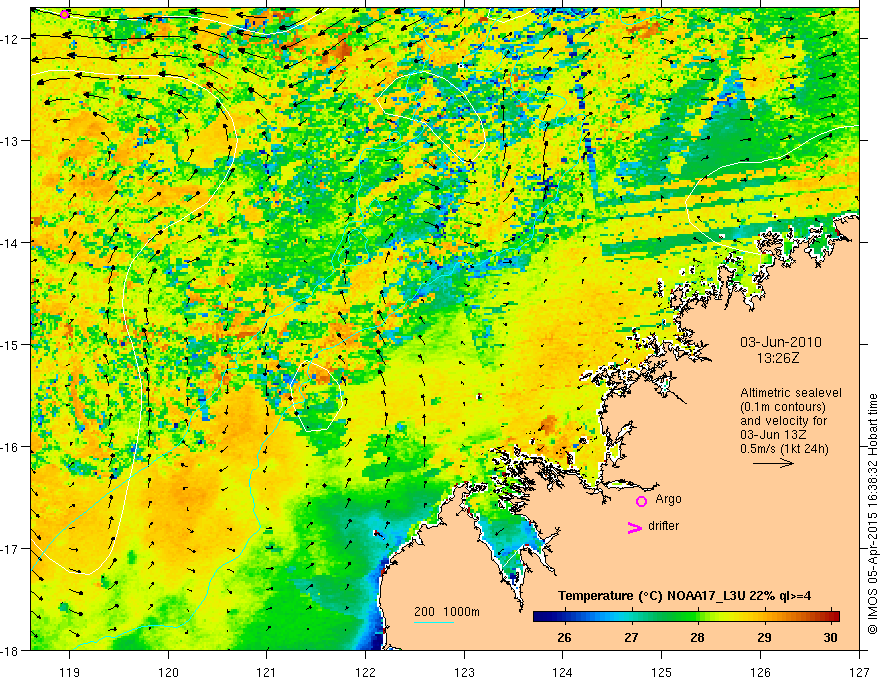Click the '-12' latitude axis label
The image size is (880, 680).
click(x=11, y=39)
